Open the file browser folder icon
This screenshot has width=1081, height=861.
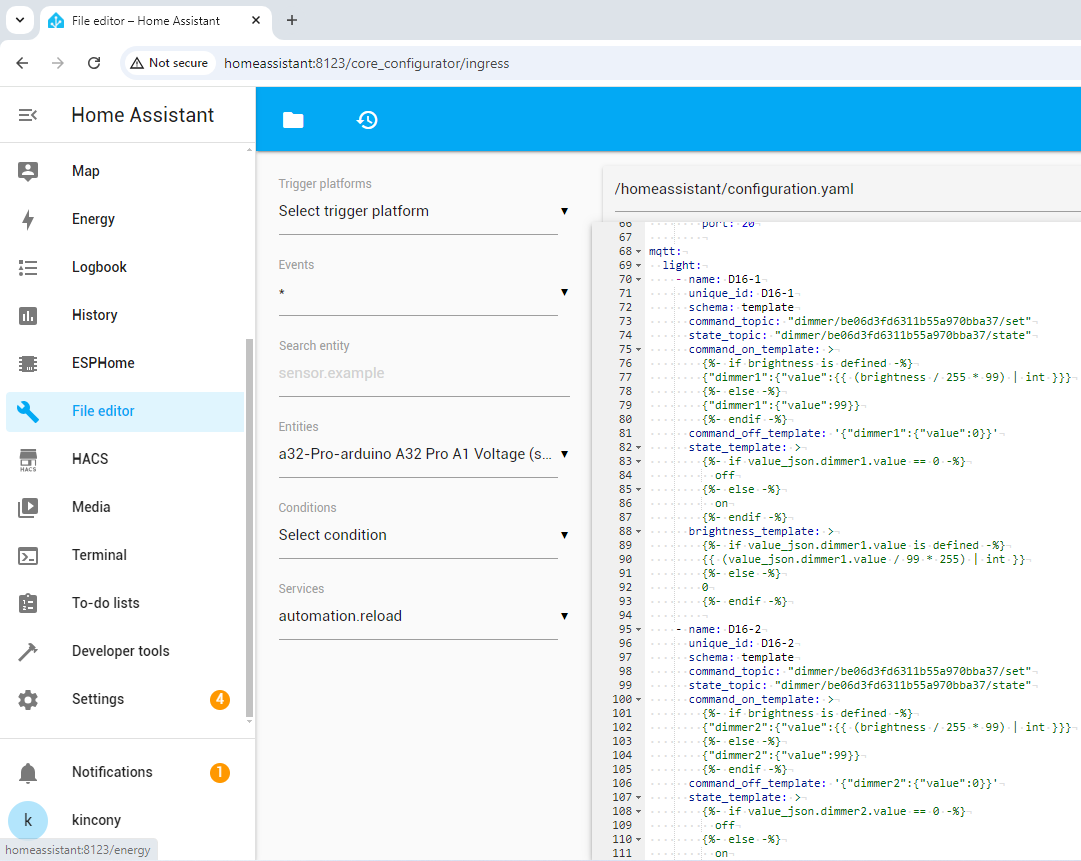click(x=293, y=120)
